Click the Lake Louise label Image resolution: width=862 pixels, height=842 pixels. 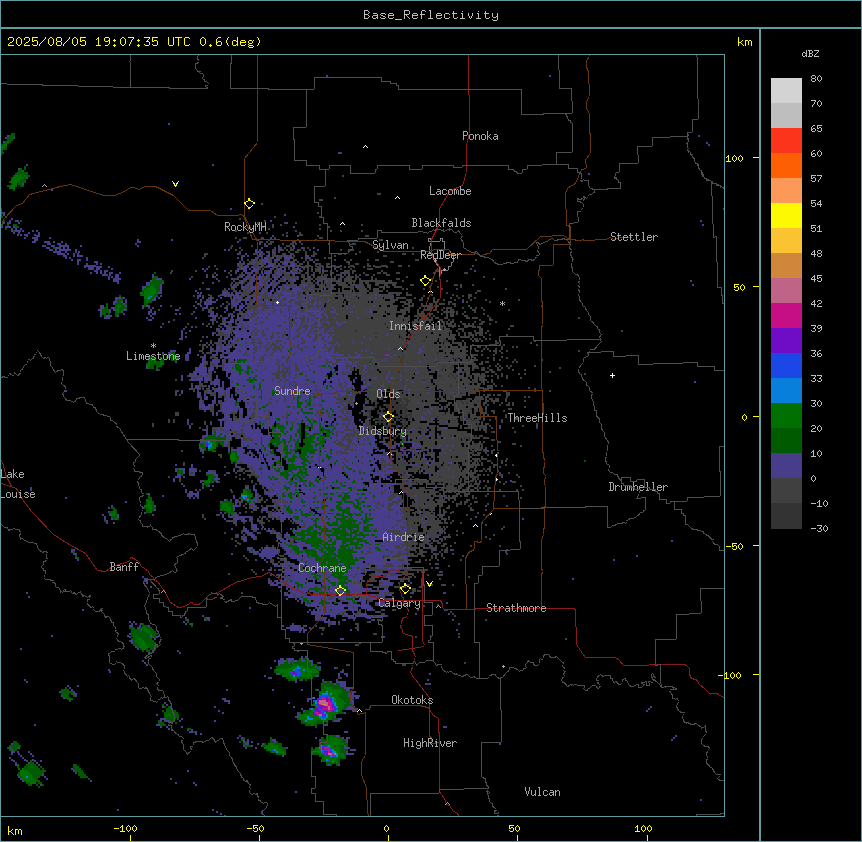pyautogui.click(x=17, y=484)
